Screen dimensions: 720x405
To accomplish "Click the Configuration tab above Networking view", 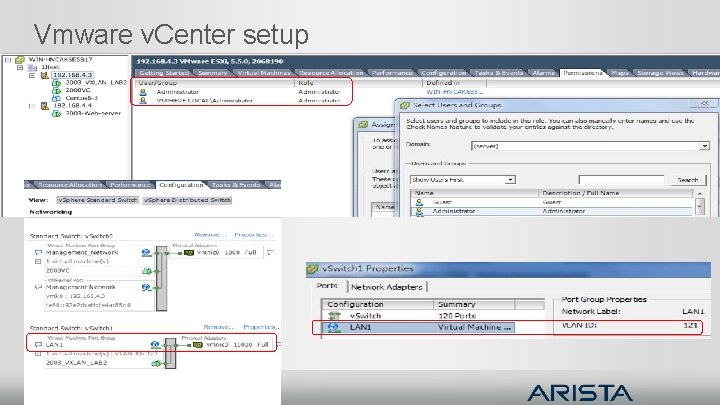I will (x=181, y=185).
